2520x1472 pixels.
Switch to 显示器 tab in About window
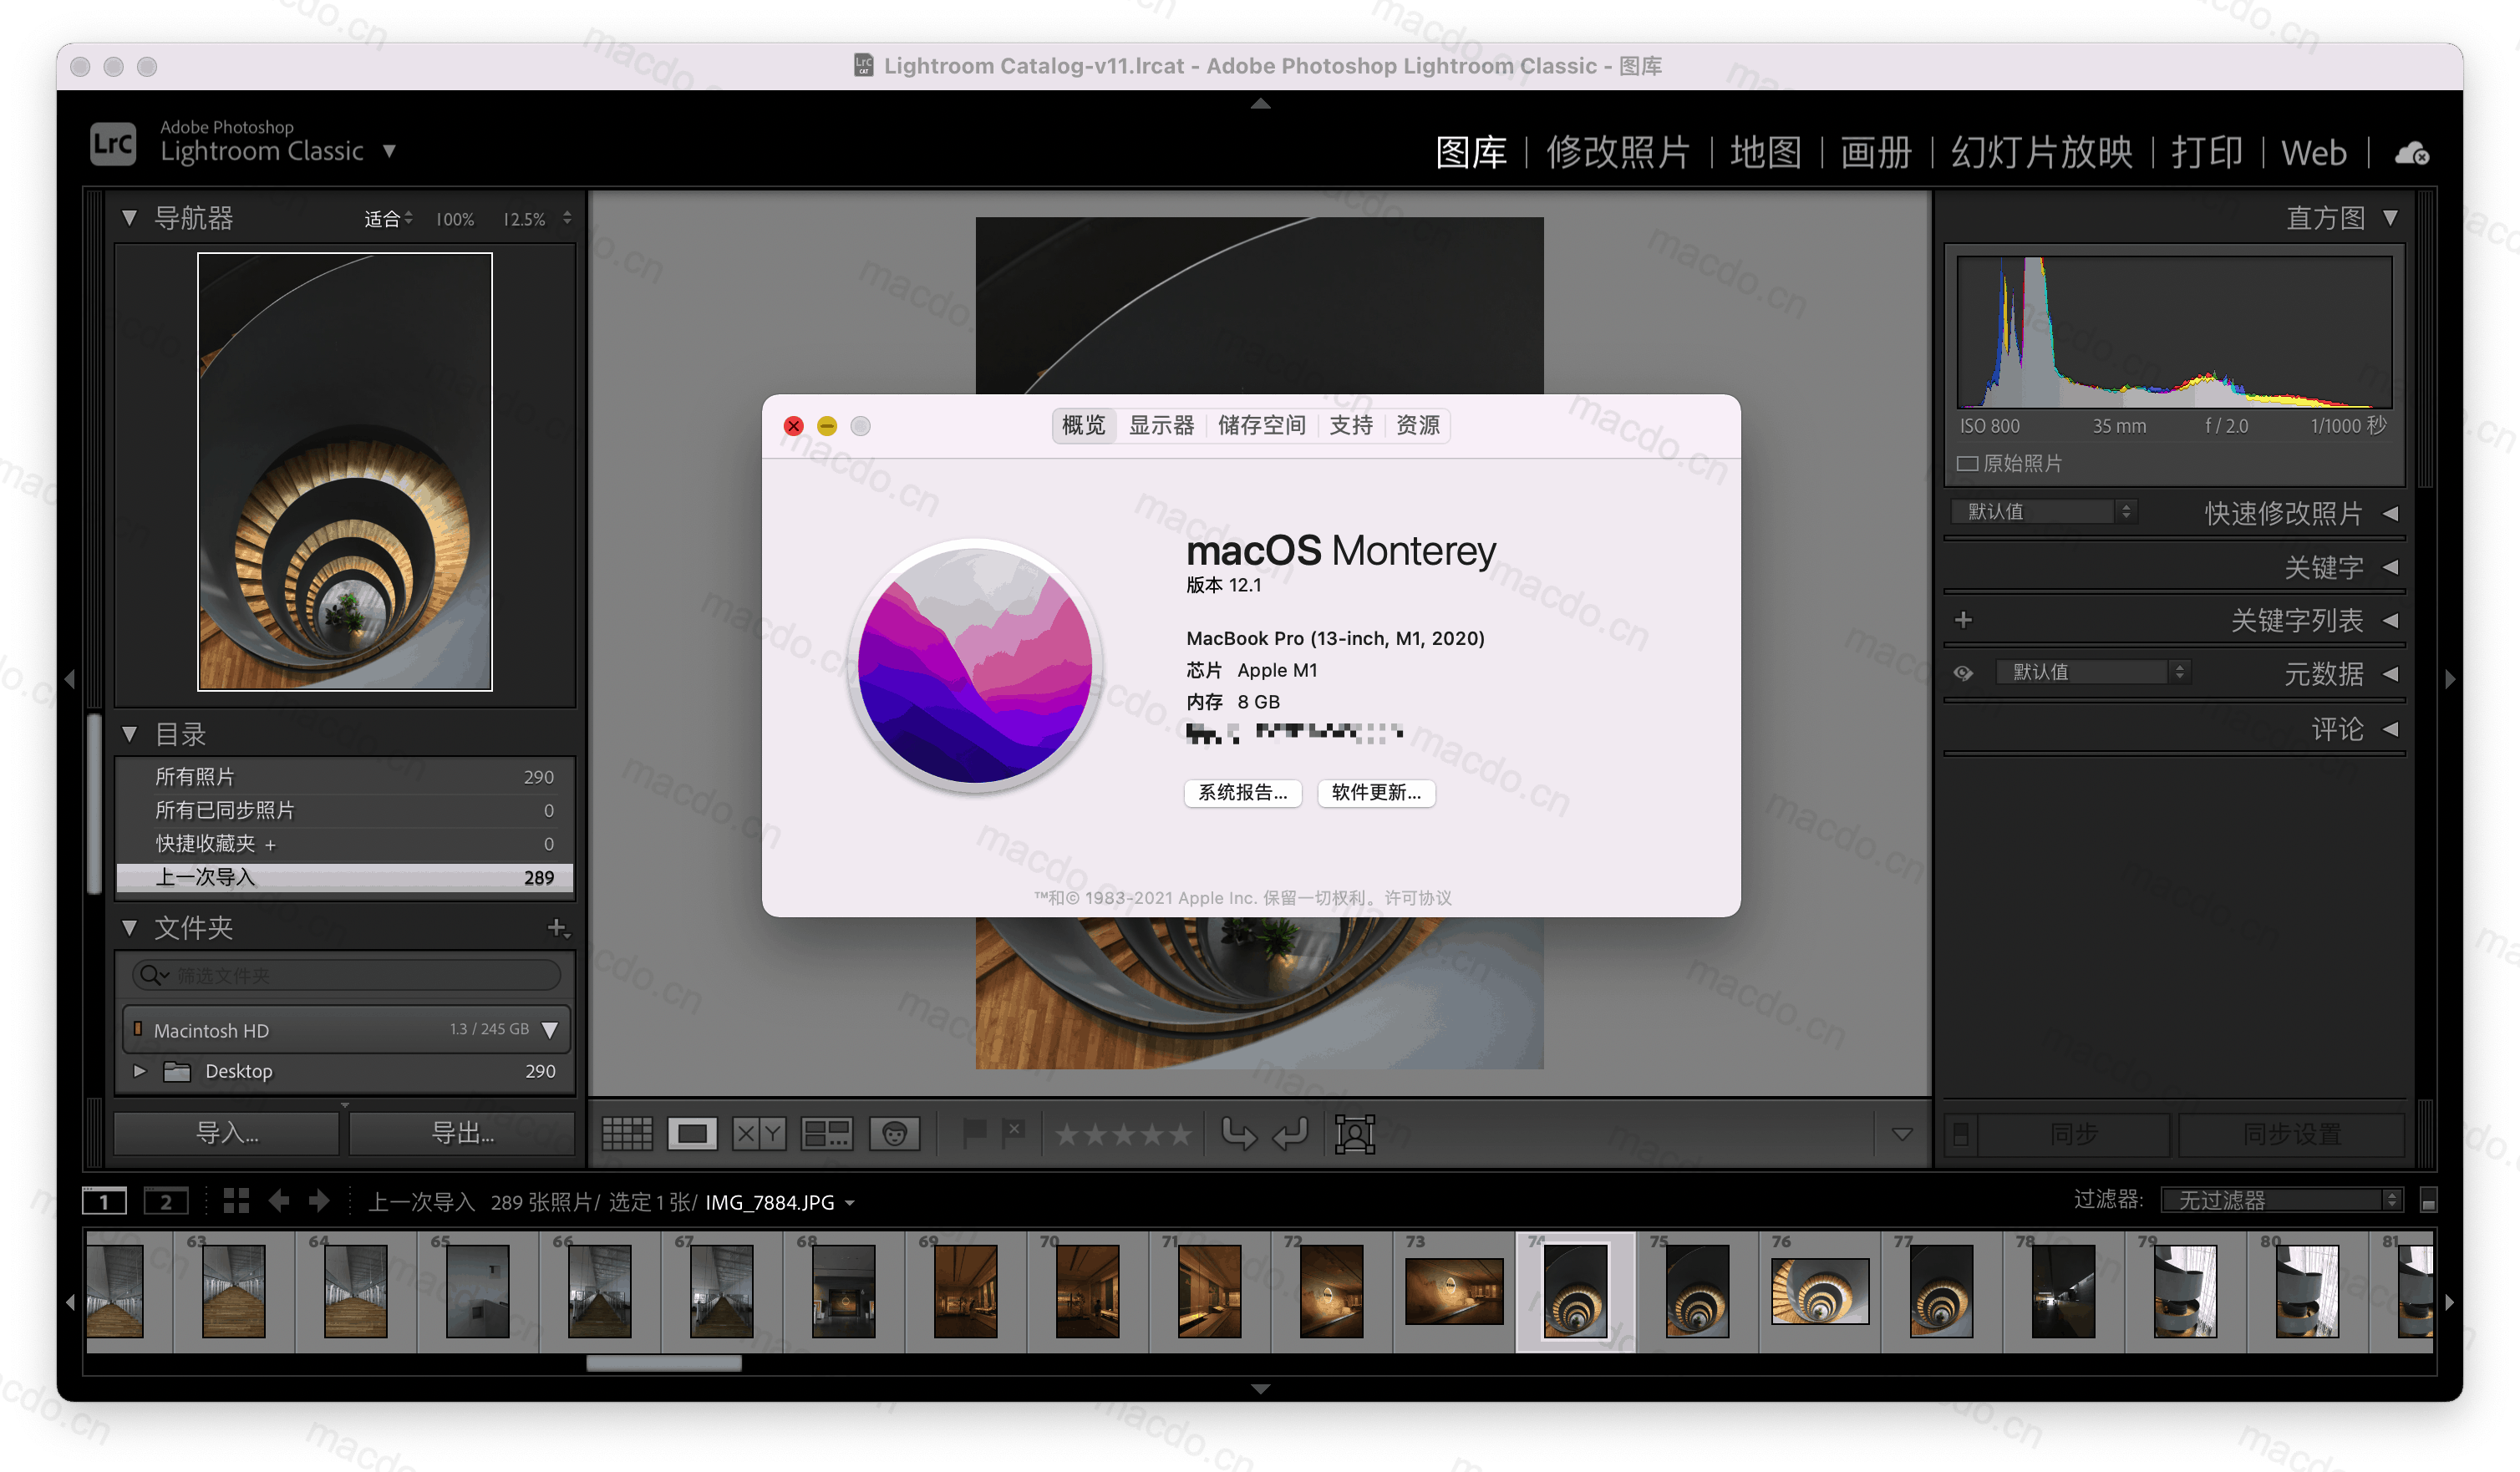click(1161, 425)
